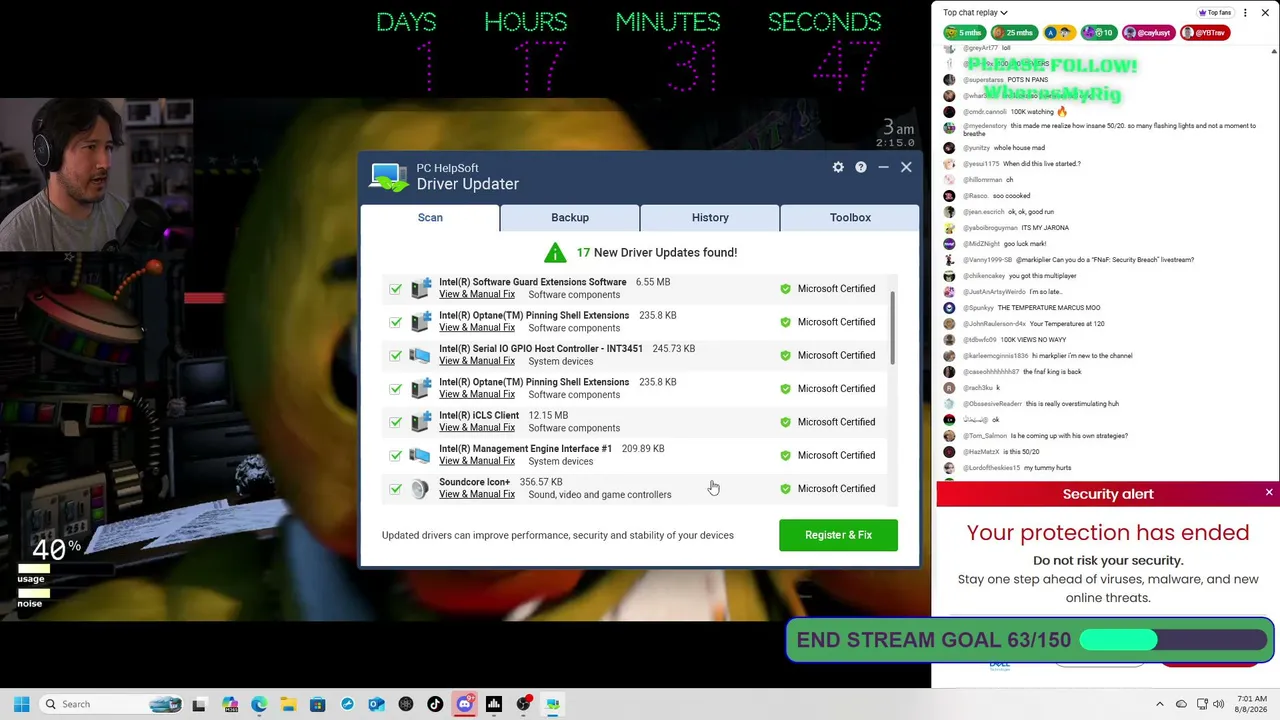
Task: Open View & Manual Fix for Software Guard Extensions
Action: (x=477, y=295)
